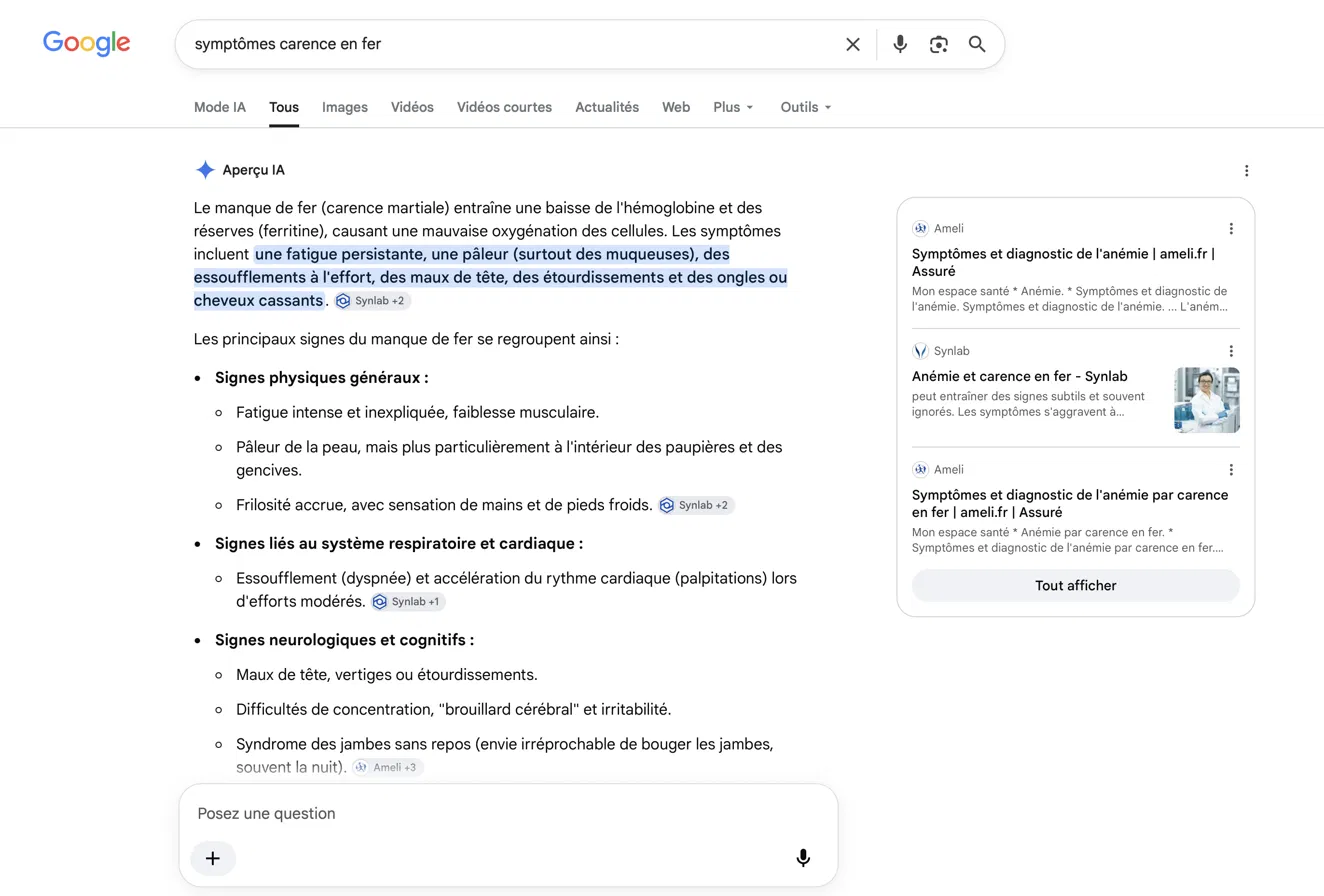Open Anémie et carence en fer - Synlab link
Screen dimensions: 1324x896
point(1019,376)
